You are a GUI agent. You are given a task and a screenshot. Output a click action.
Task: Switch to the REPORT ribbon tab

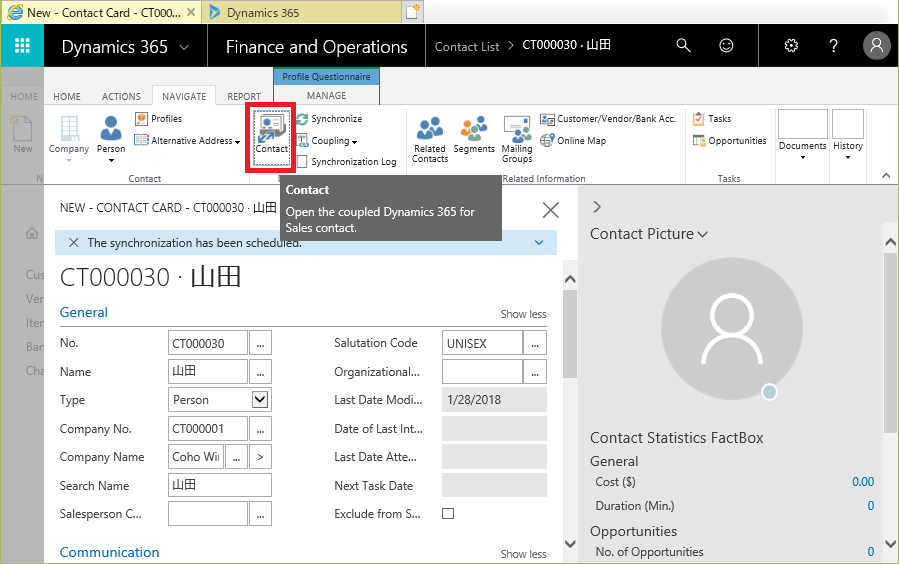(x=244, y=96)
